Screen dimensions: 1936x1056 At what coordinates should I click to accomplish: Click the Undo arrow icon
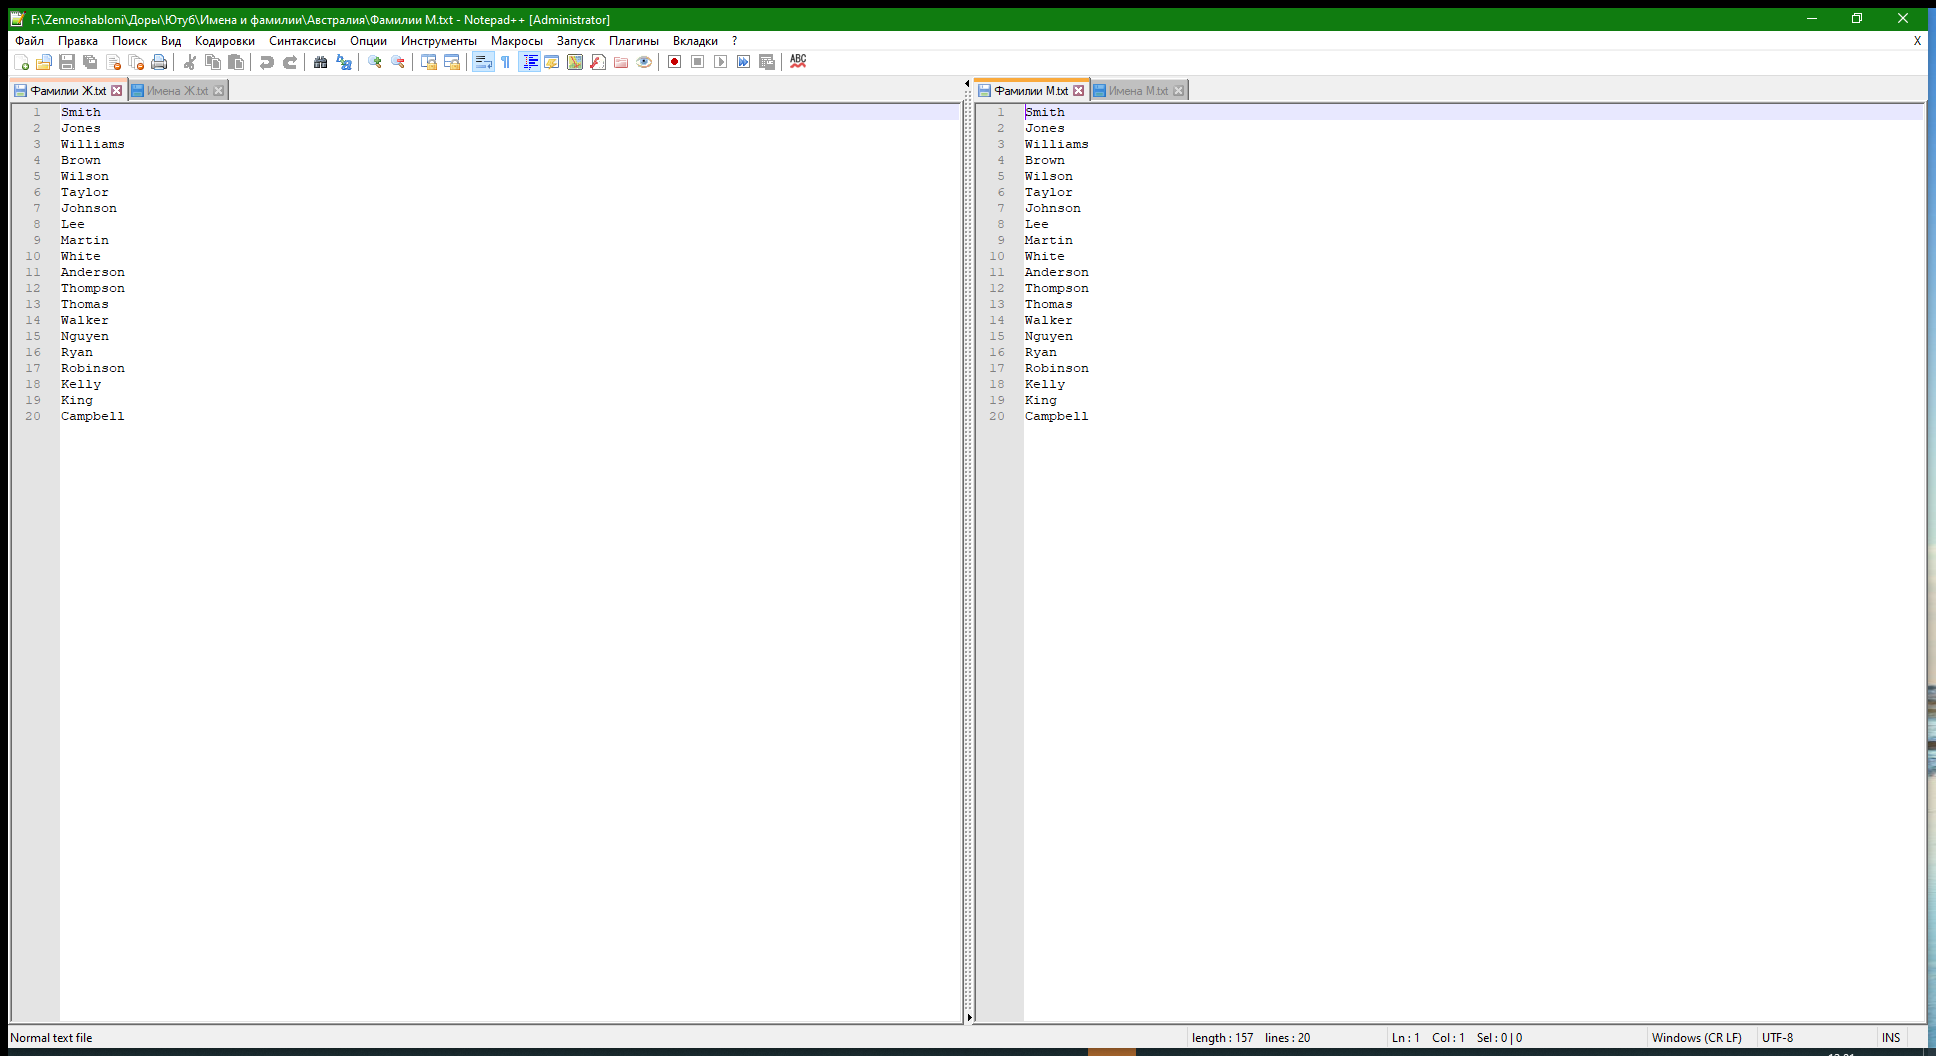(267, 62)
